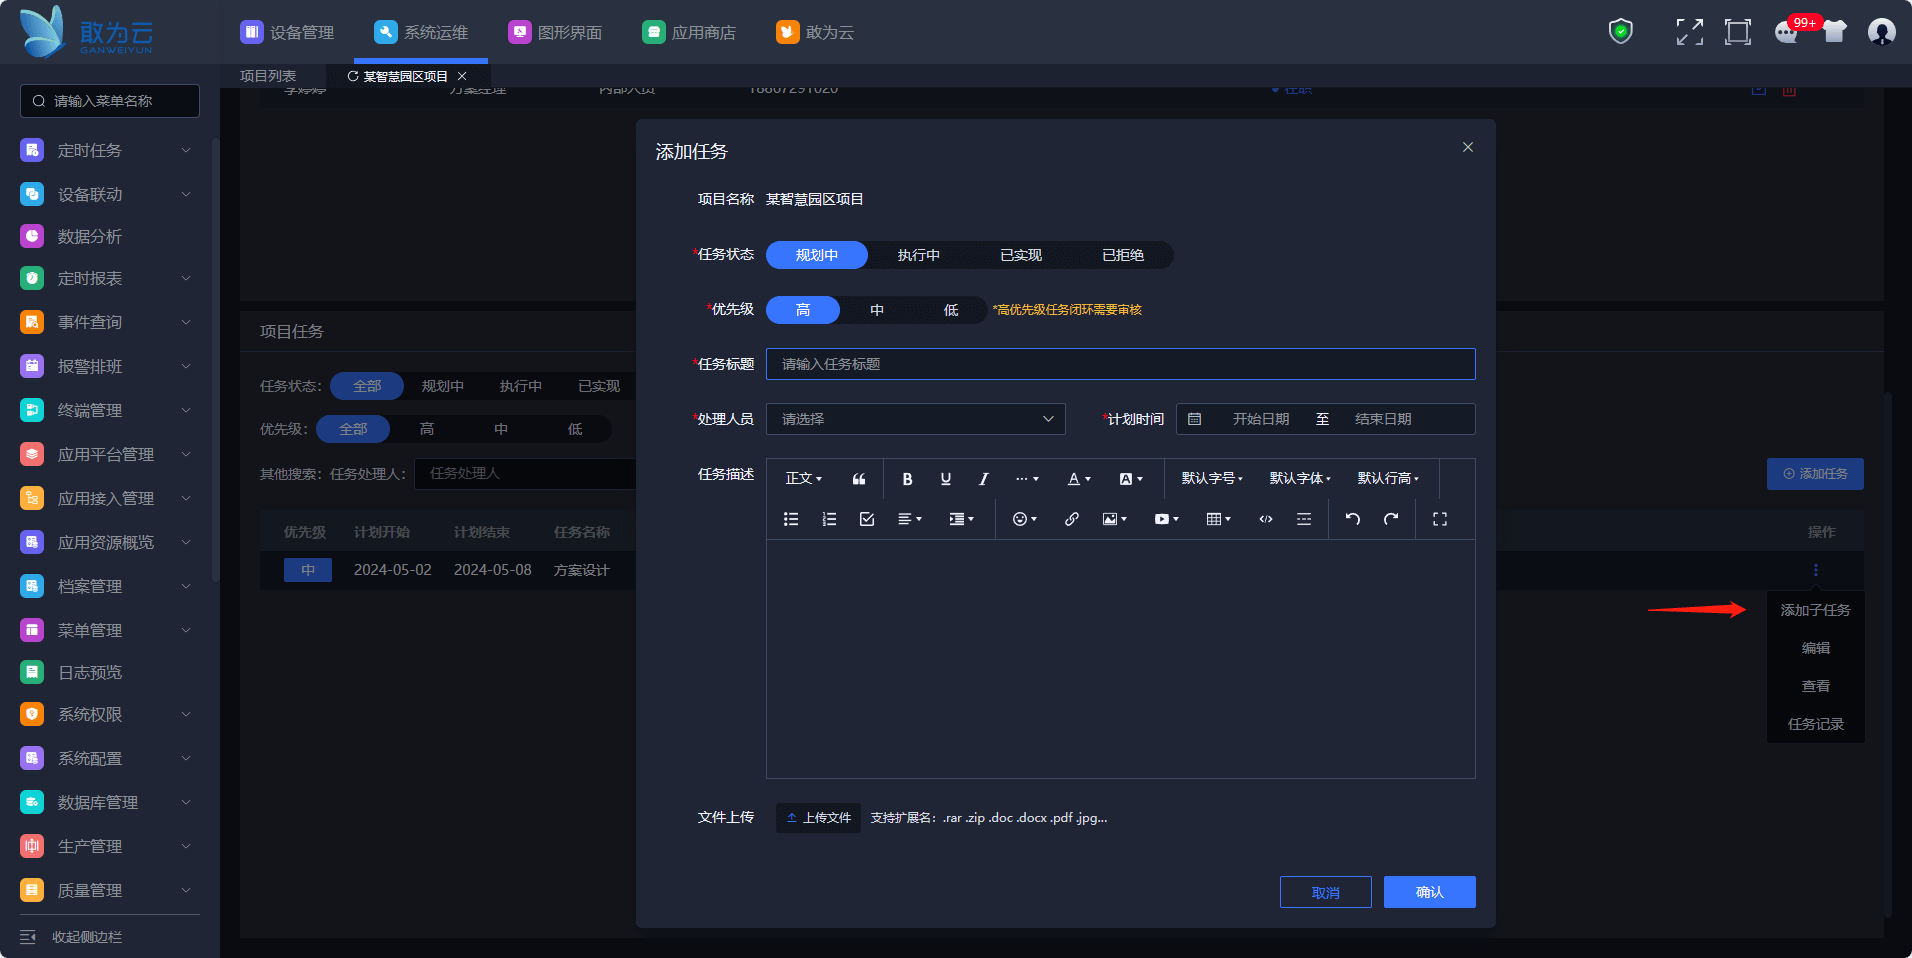Open the 设备管理 top menu
Image resolution: width=1912 pixels, height=958 pixels.
[x=288, y=32]
